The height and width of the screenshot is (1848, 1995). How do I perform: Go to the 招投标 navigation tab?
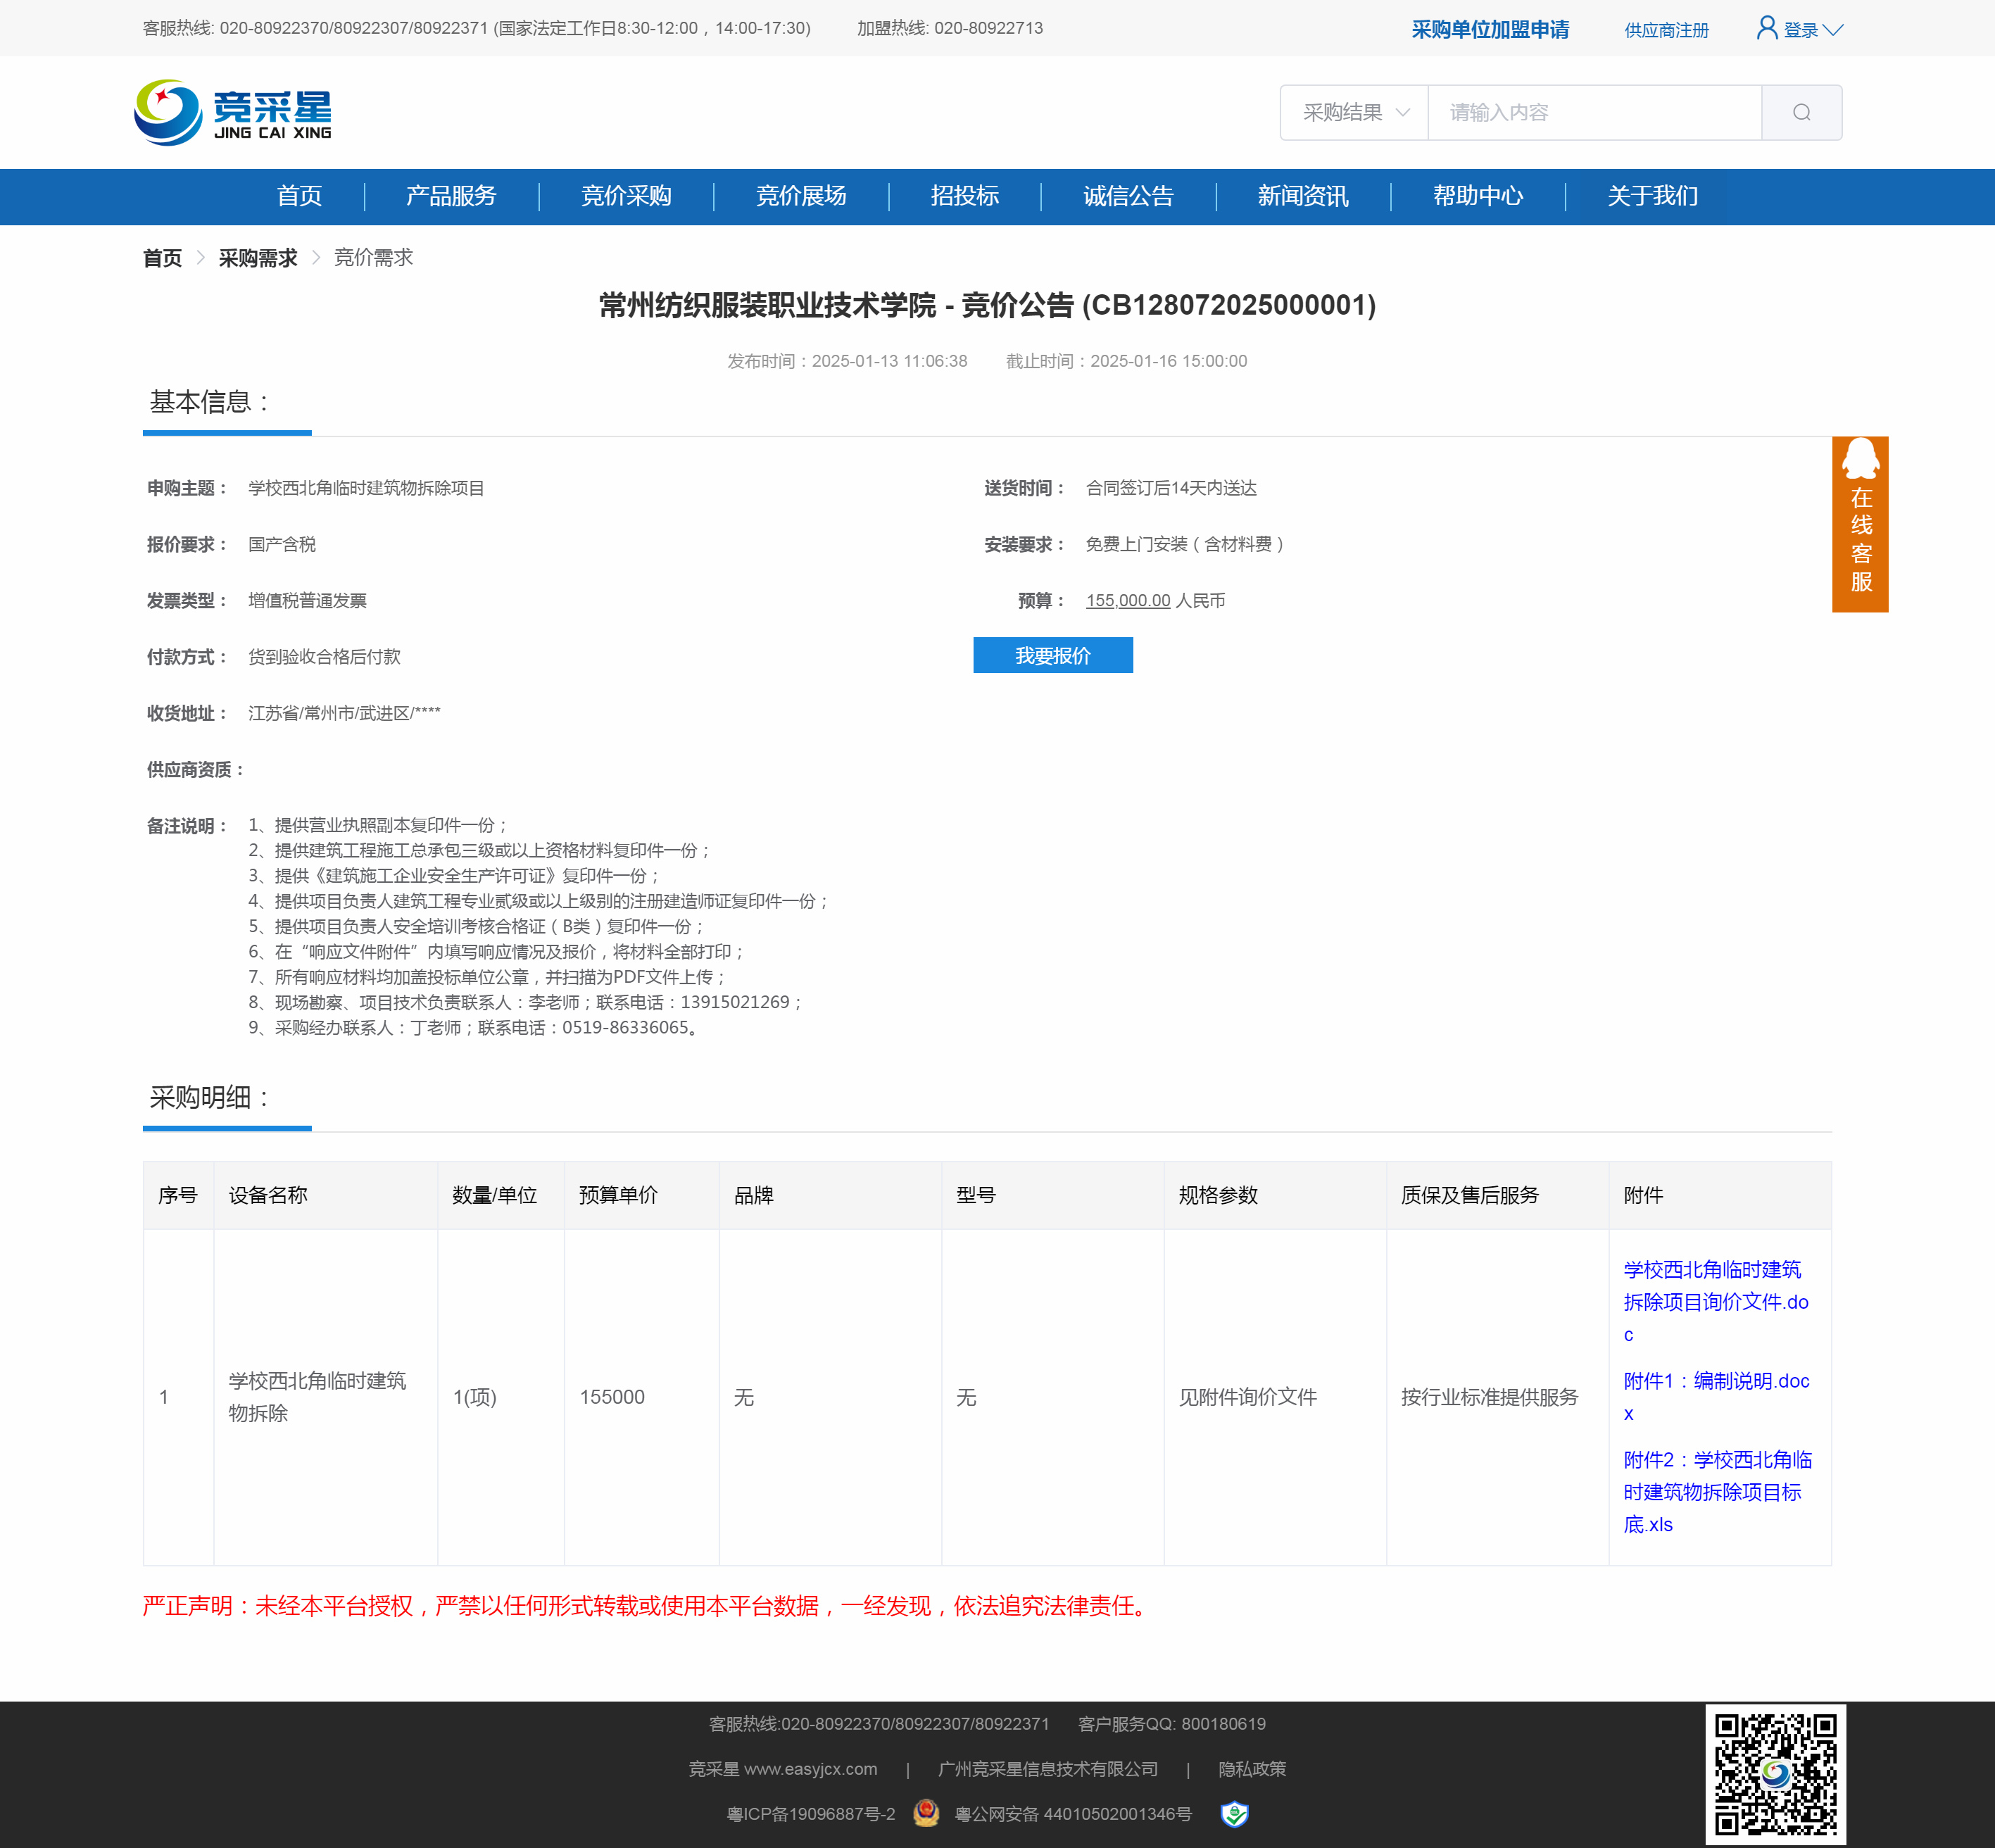[964, 196]
